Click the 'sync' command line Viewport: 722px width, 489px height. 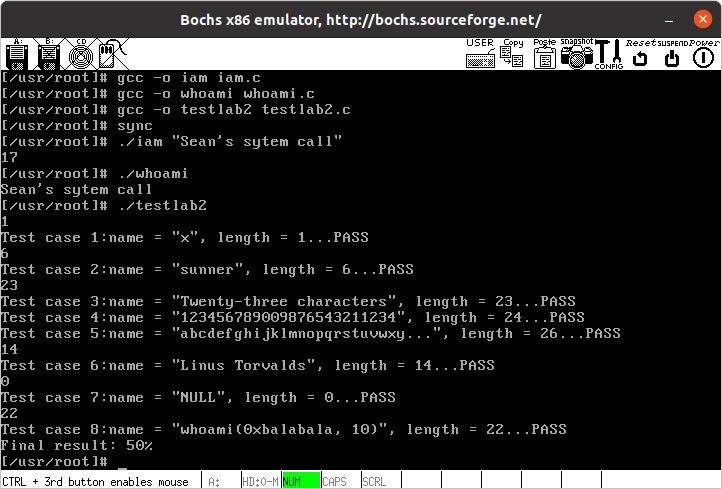76,126
